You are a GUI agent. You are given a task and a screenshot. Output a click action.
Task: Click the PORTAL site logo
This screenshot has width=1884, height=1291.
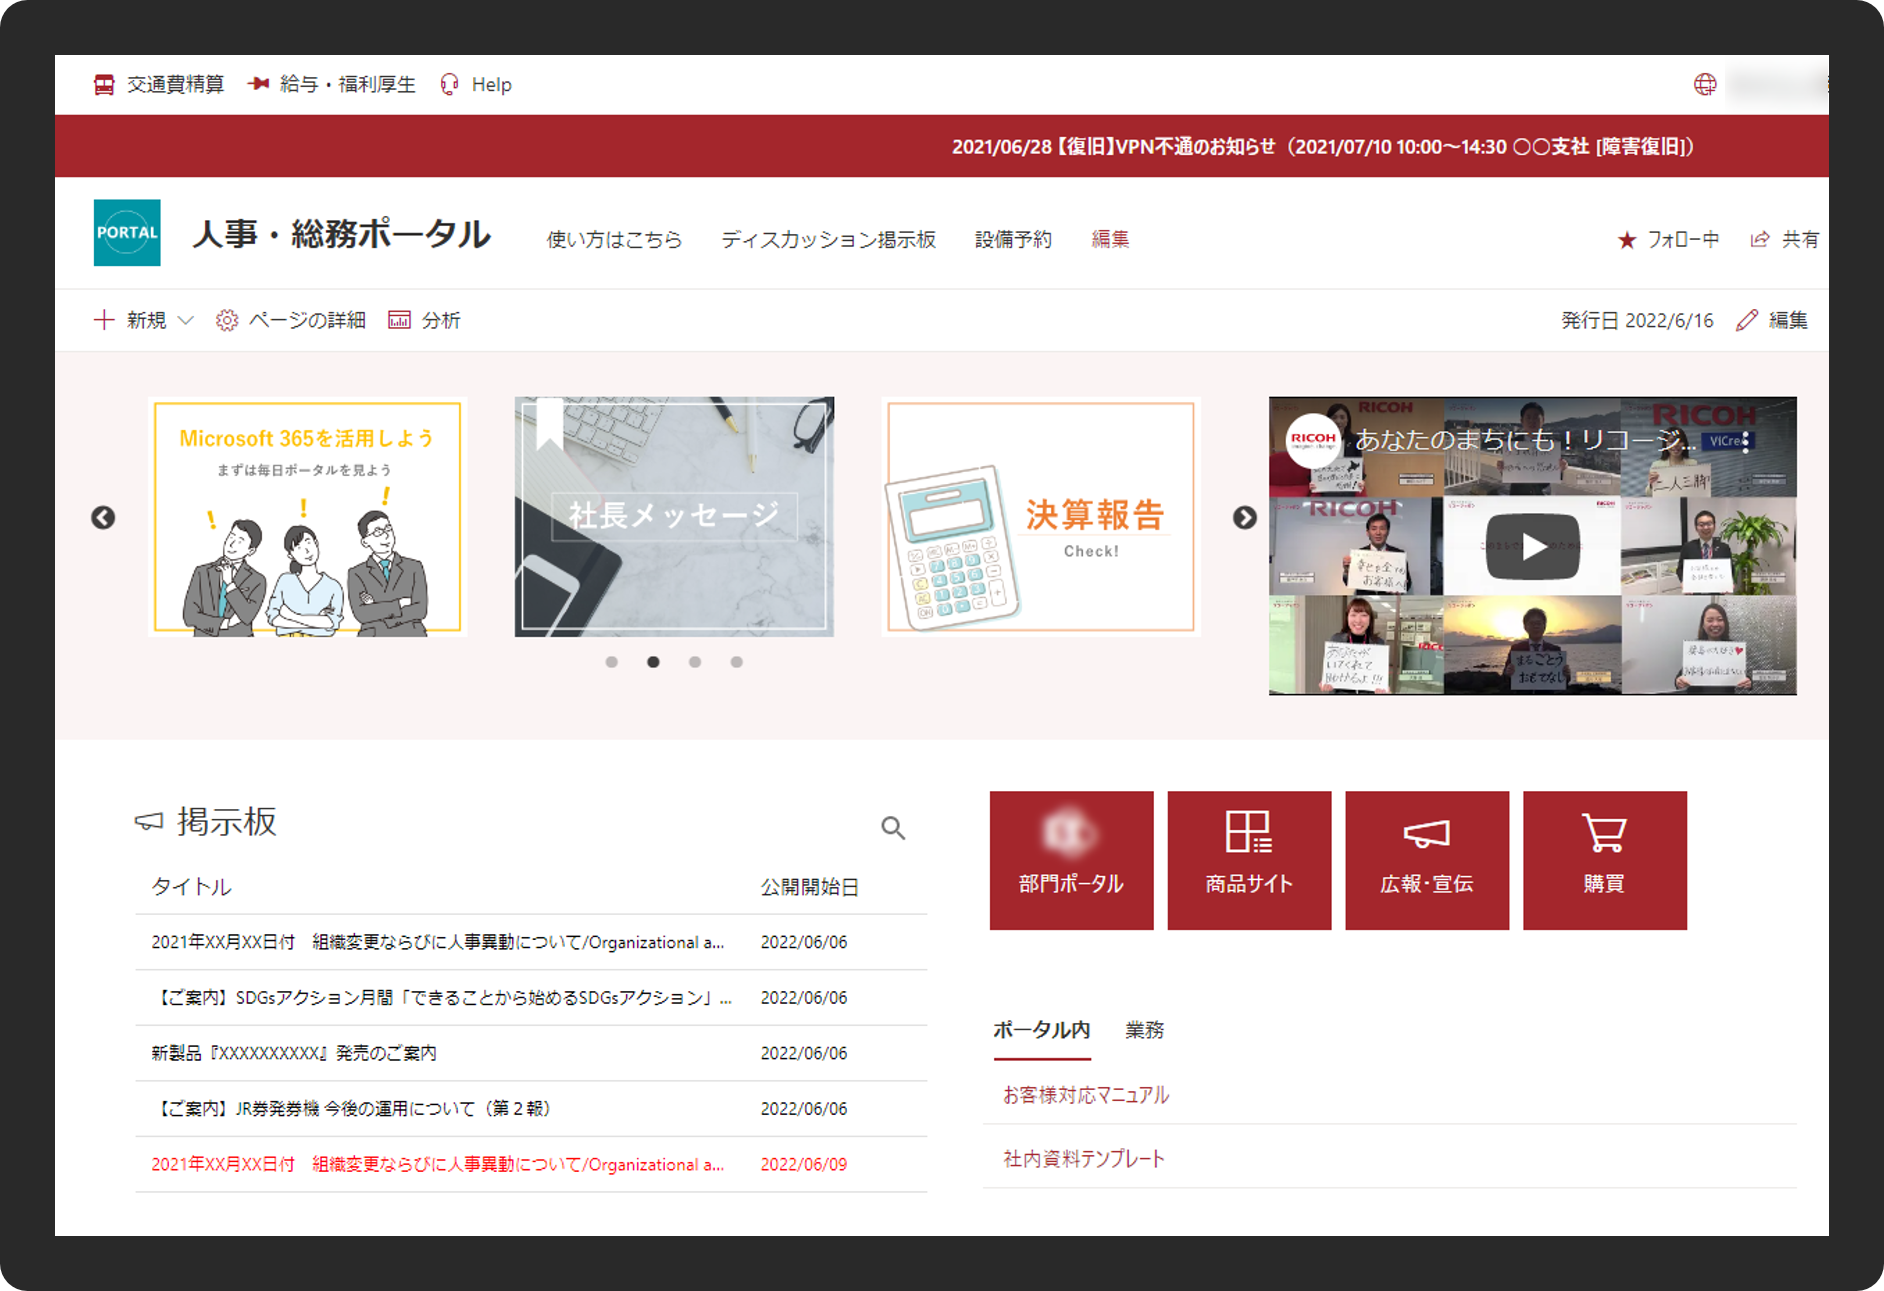(x=127, y=233)
